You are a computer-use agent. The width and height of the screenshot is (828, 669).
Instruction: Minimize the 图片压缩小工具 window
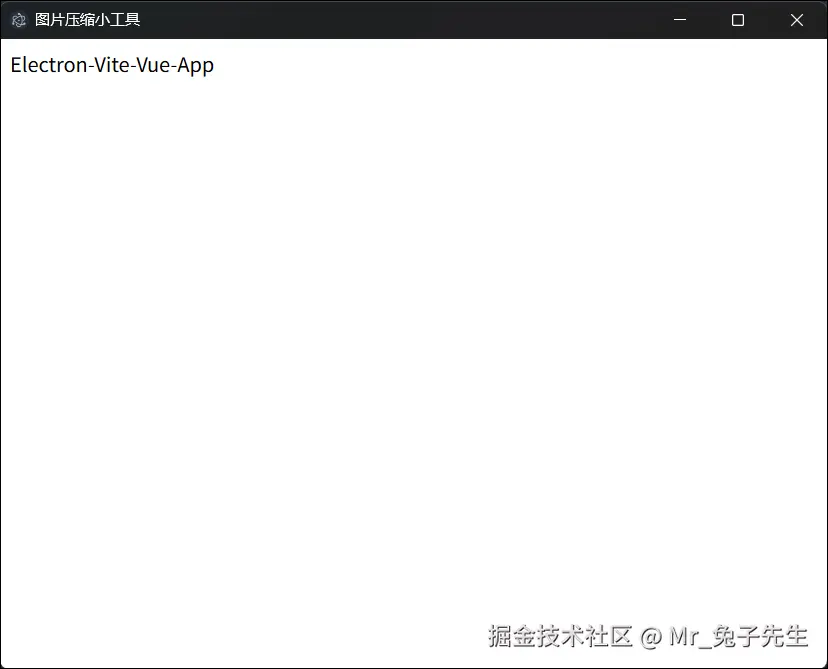(x=680, y=19)
